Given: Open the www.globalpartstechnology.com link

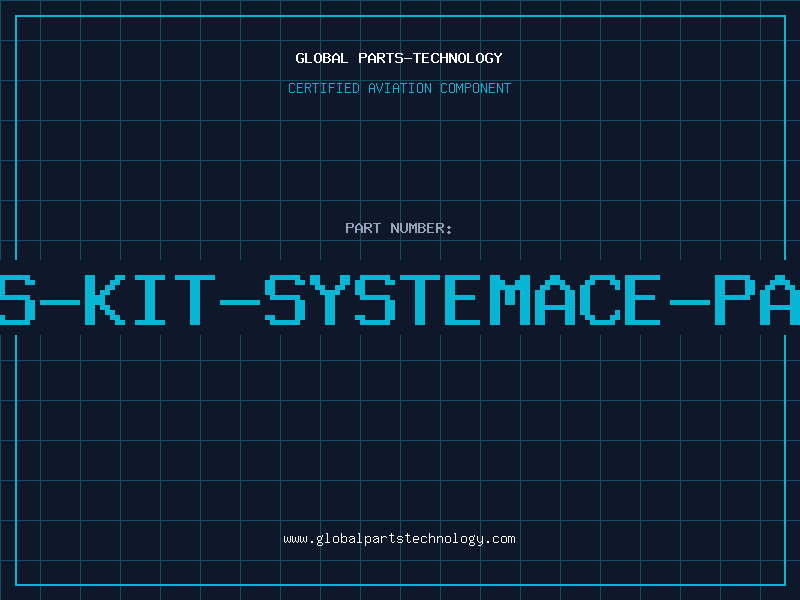Looking at the screenshot, I should coord(399,539).
